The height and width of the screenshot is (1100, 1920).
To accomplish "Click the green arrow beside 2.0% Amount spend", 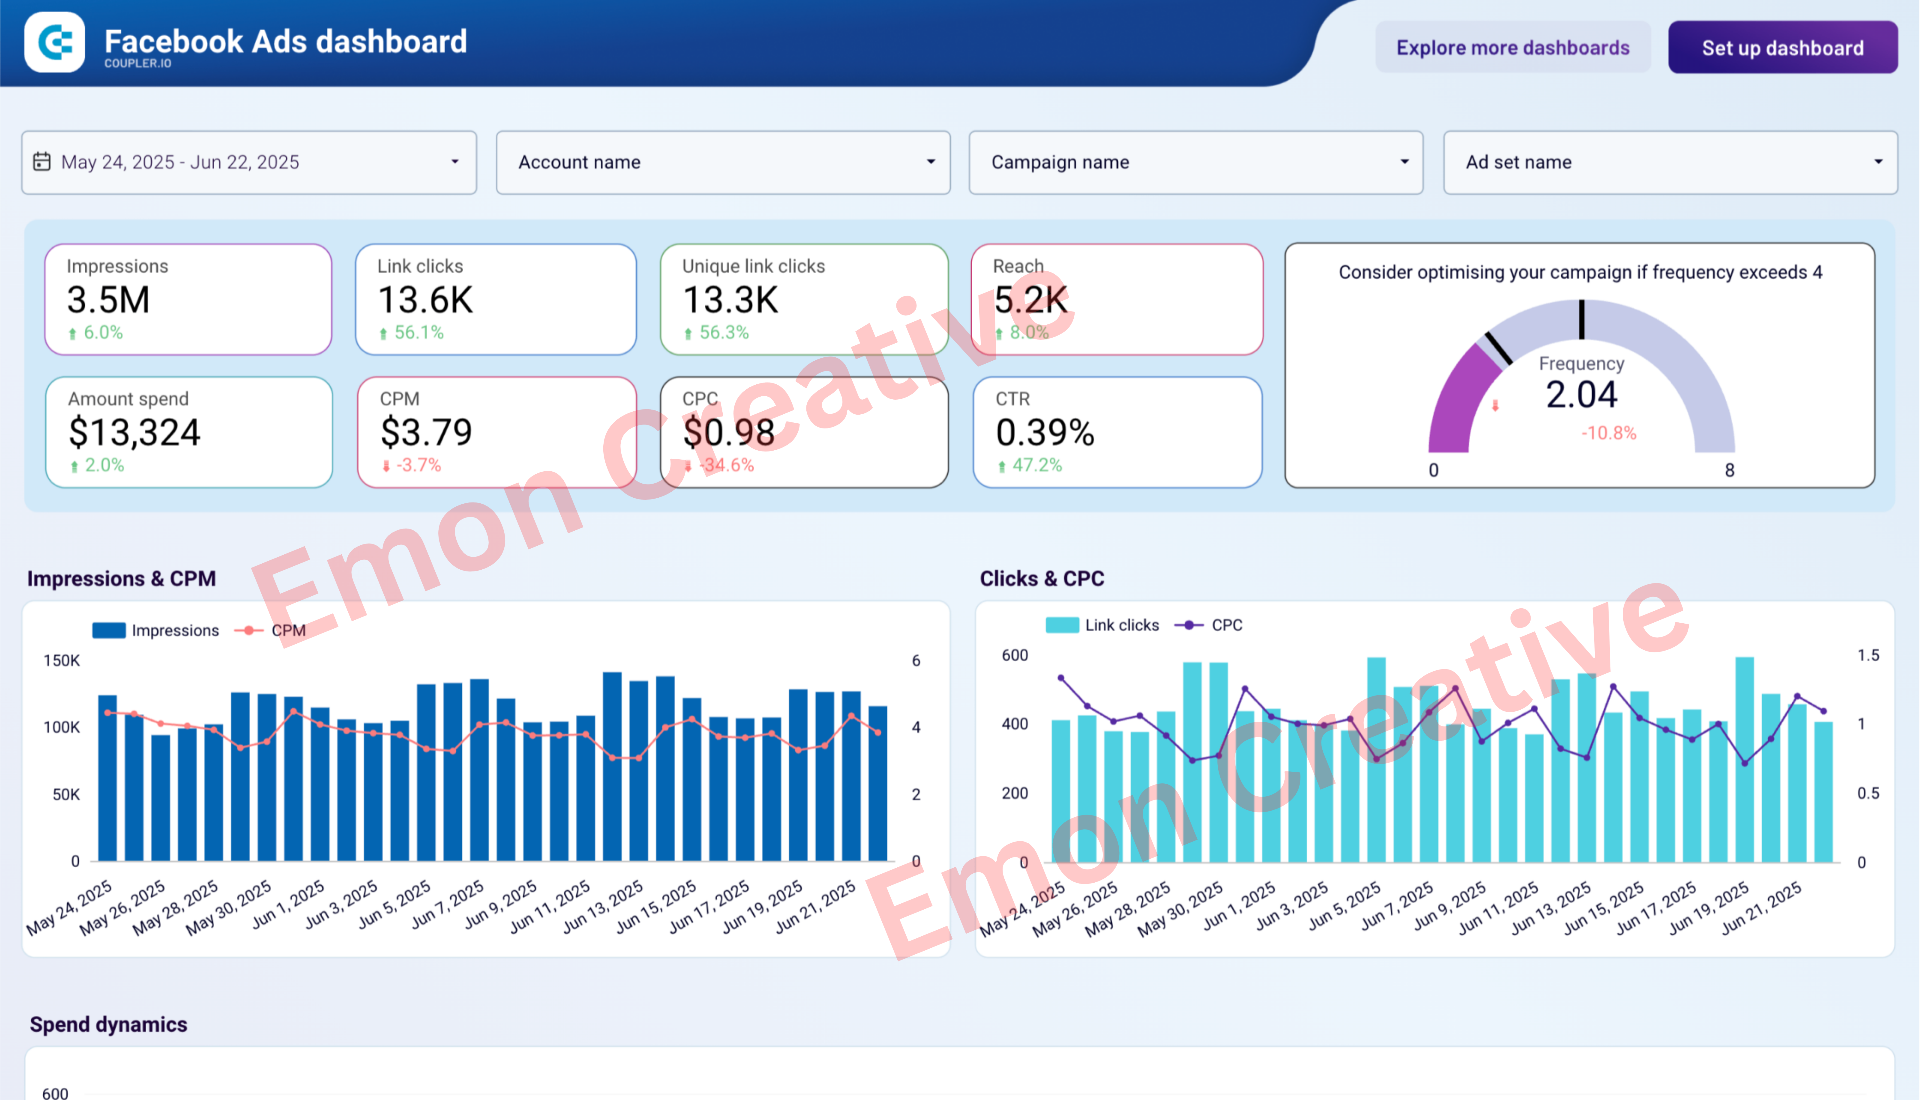I will (x=74, y=466).
